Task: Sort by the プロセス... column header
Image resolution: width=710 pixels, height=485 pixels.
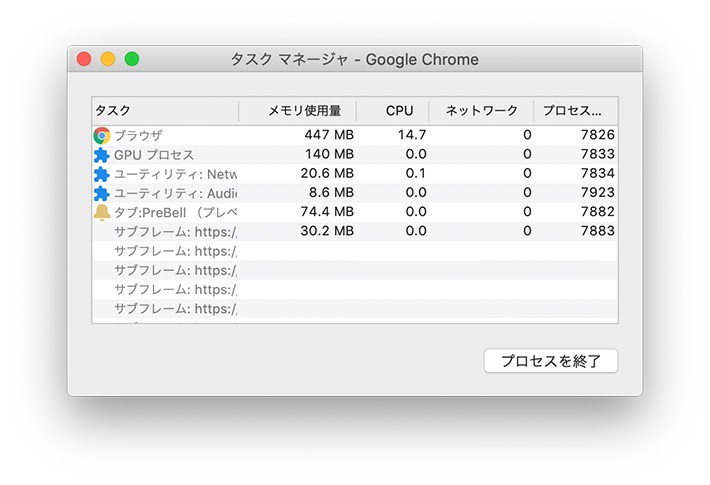Action: point(576,110)
